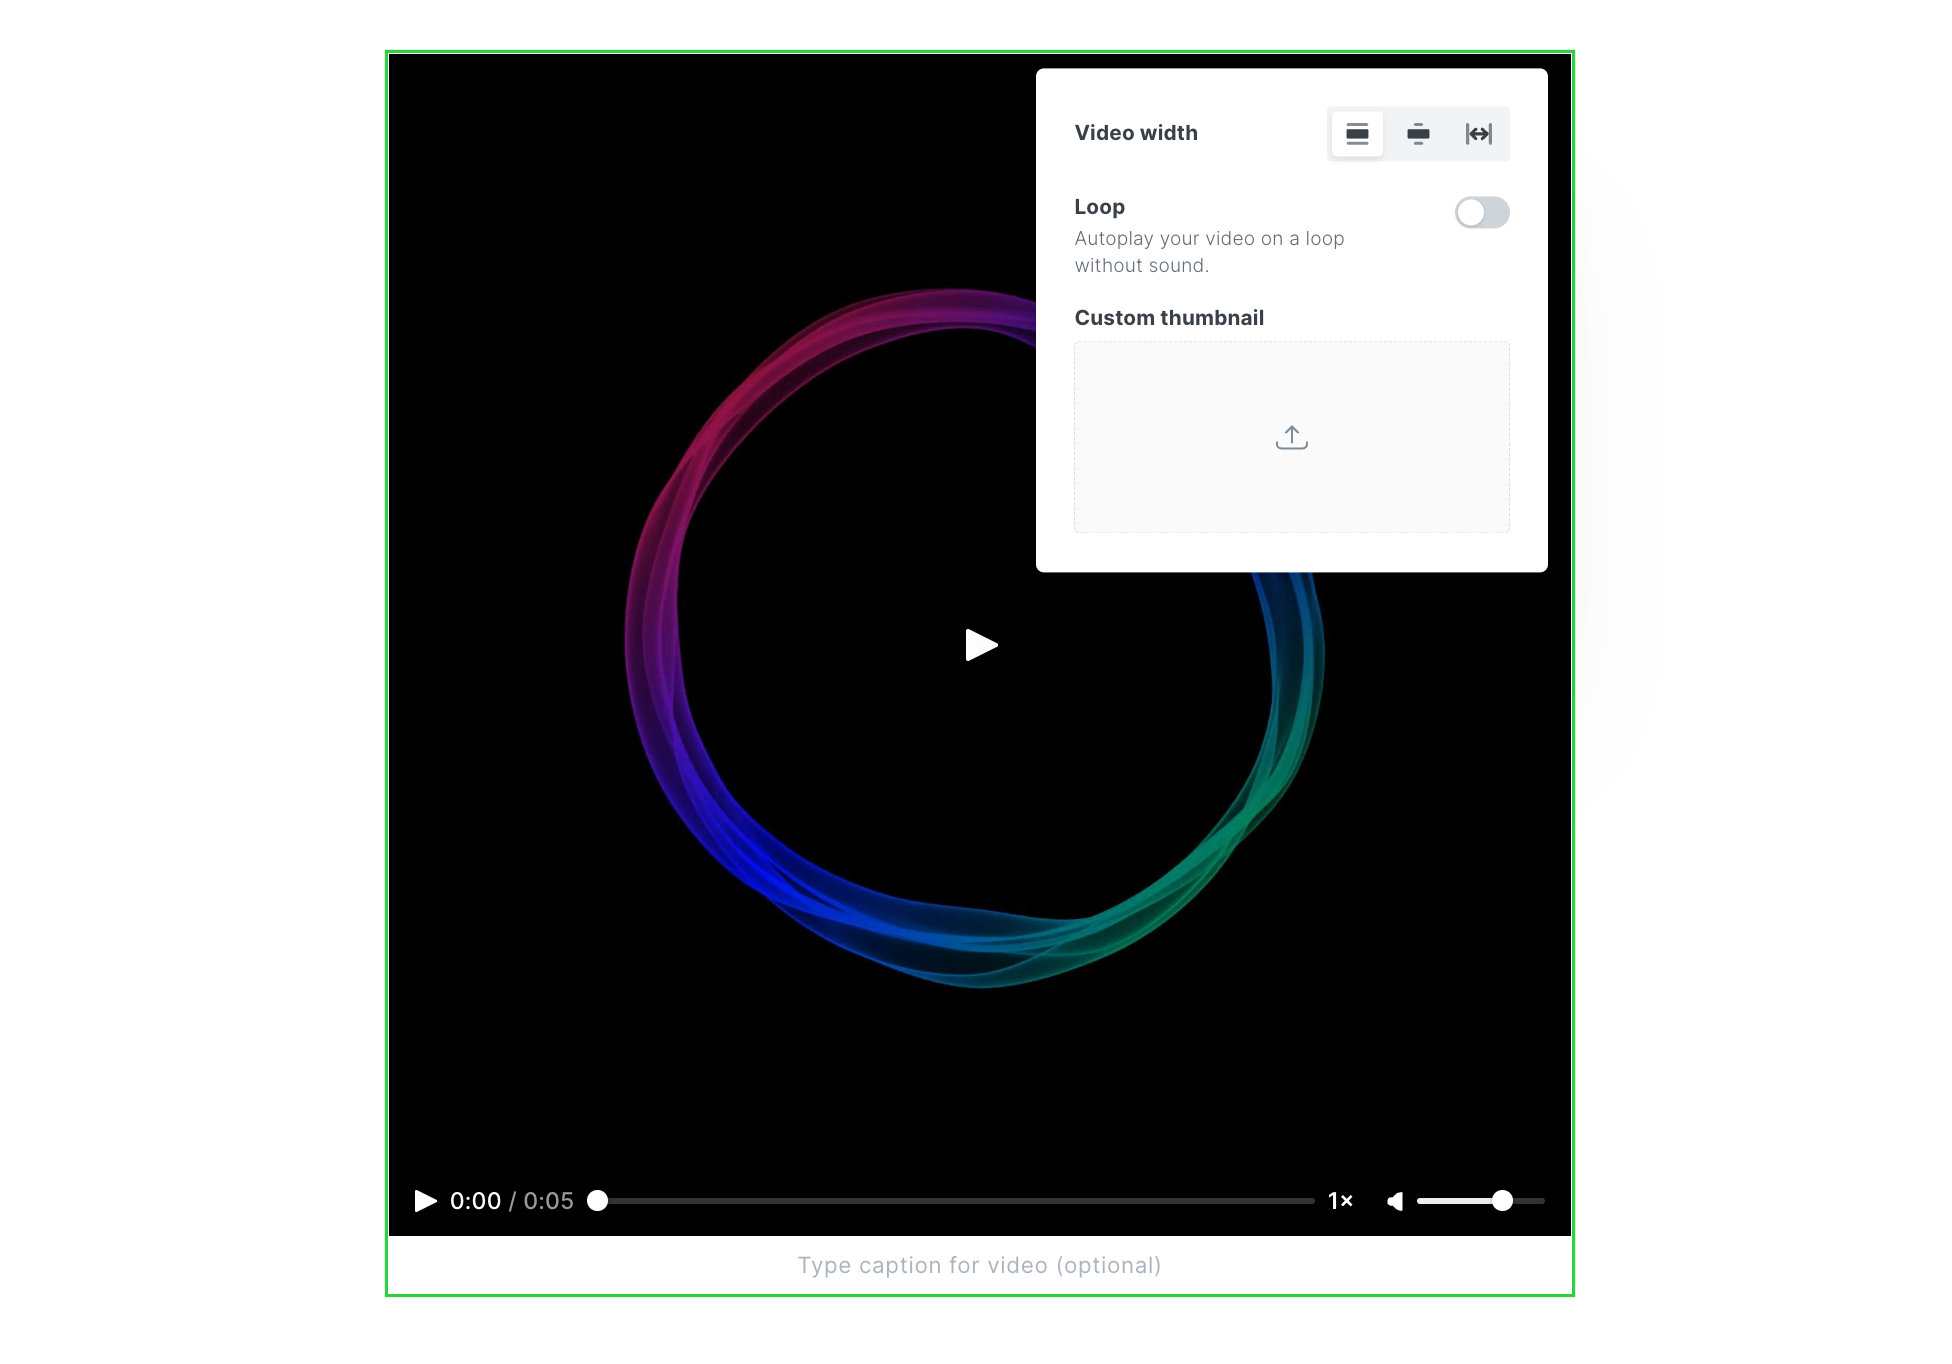Click the seek bar playhead knob

[598, 1201]
